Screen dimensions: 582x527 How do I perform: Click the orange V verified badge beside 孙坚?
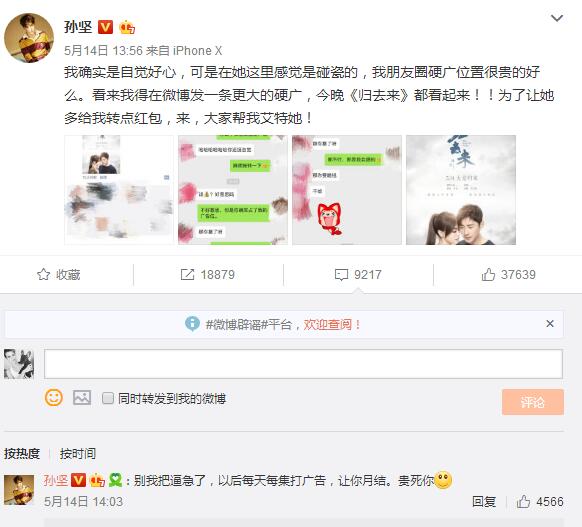(105, 27)
